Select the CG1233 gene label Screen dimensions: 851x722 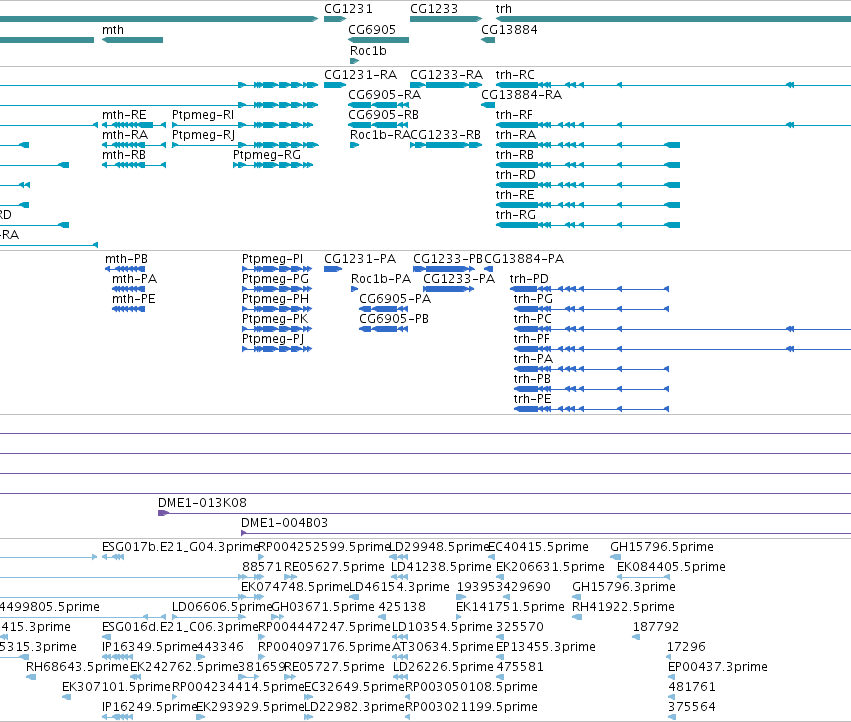[x=434, y=9]
